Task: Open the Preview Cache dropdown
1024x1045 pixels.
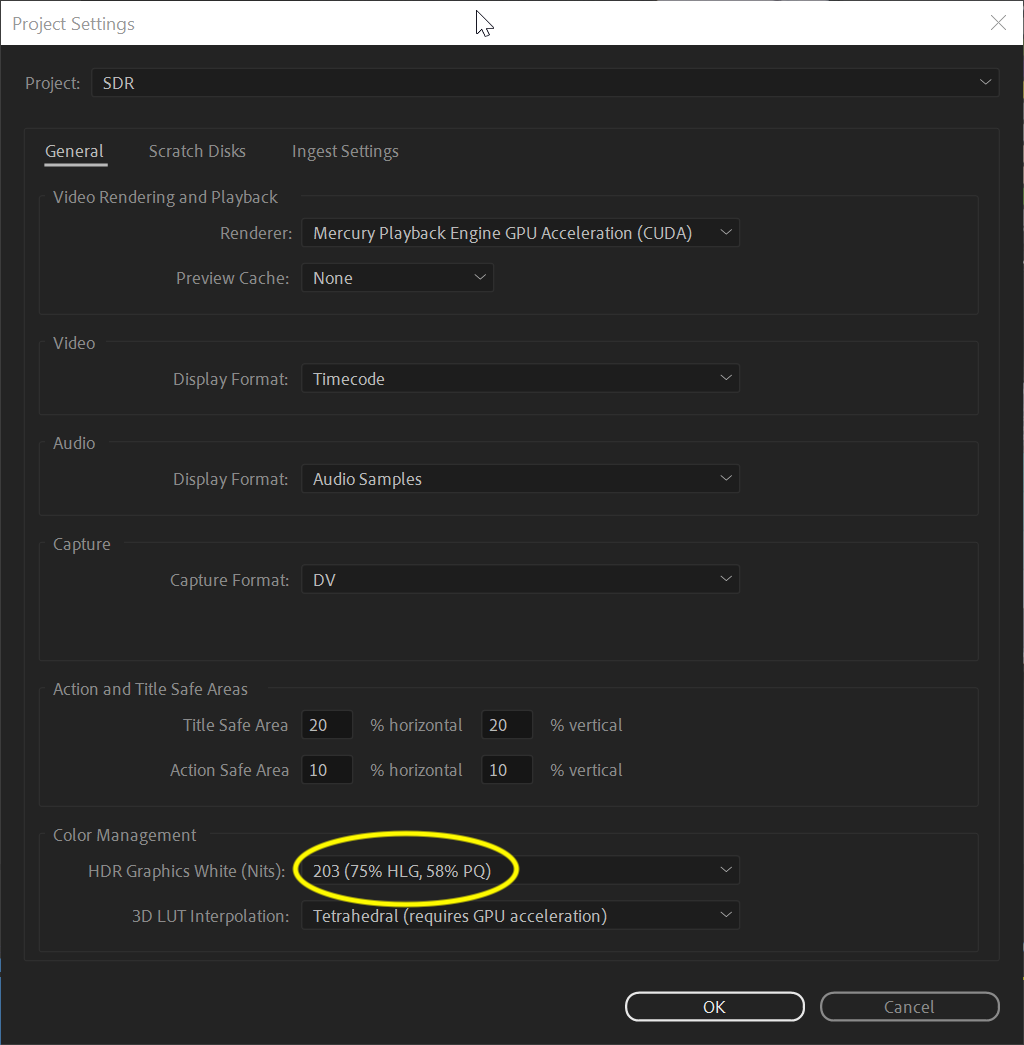Action: (397, 278)
